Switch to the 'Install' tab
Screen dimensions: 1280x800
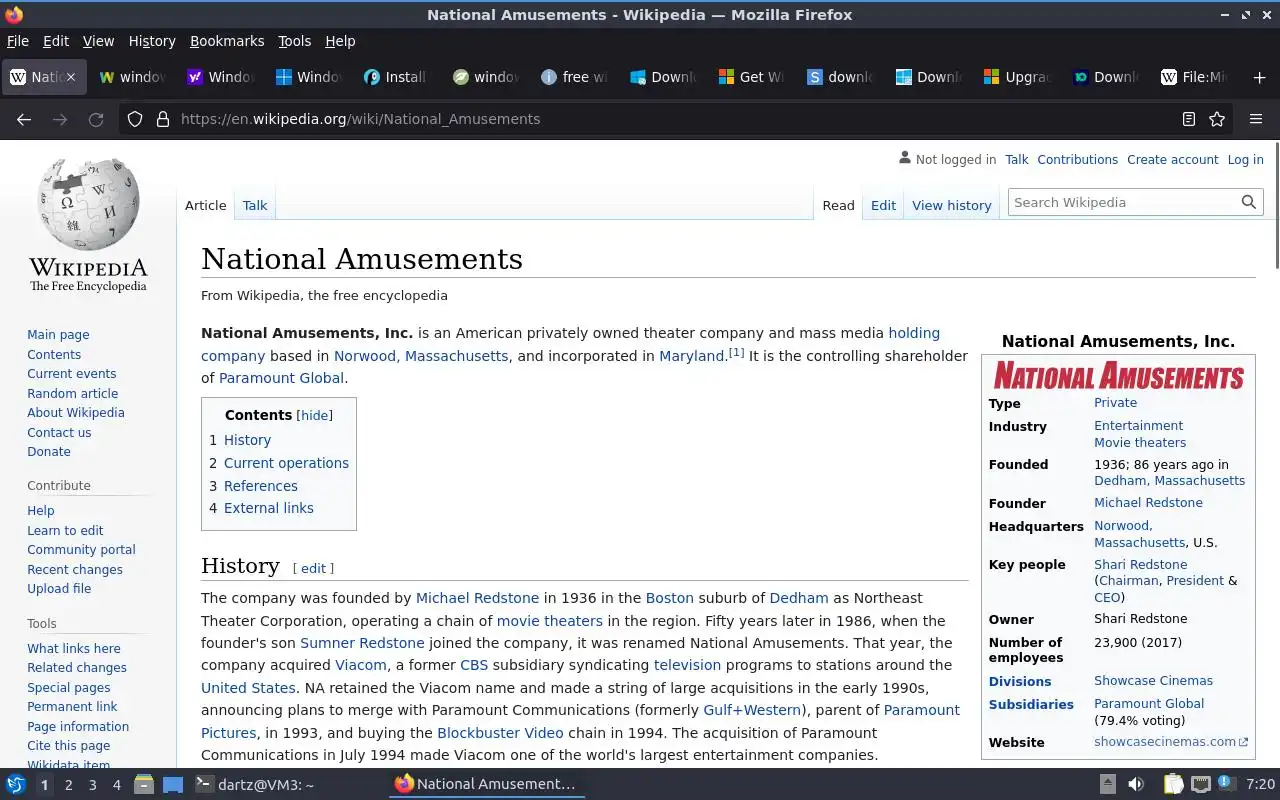[x=397, y=77]
